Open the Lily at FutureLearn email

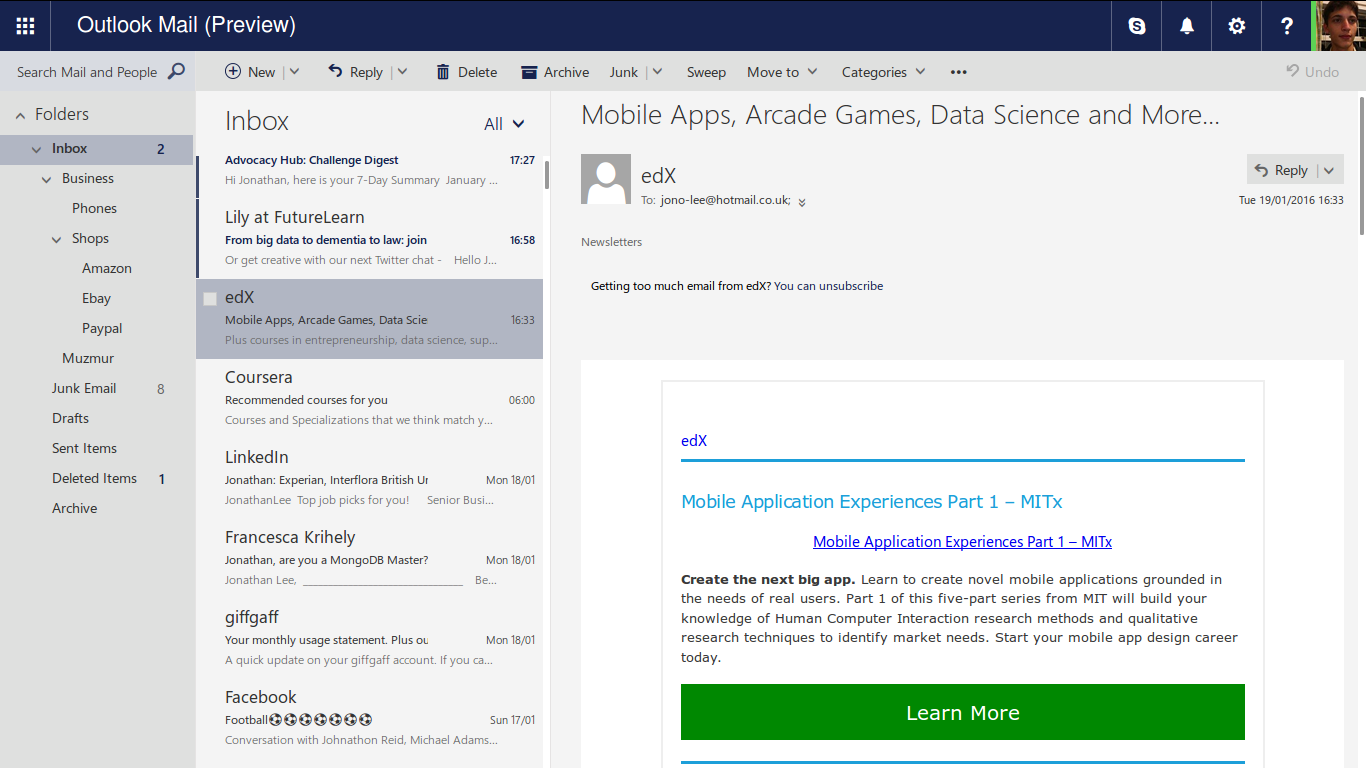click(x=370, y=238)
